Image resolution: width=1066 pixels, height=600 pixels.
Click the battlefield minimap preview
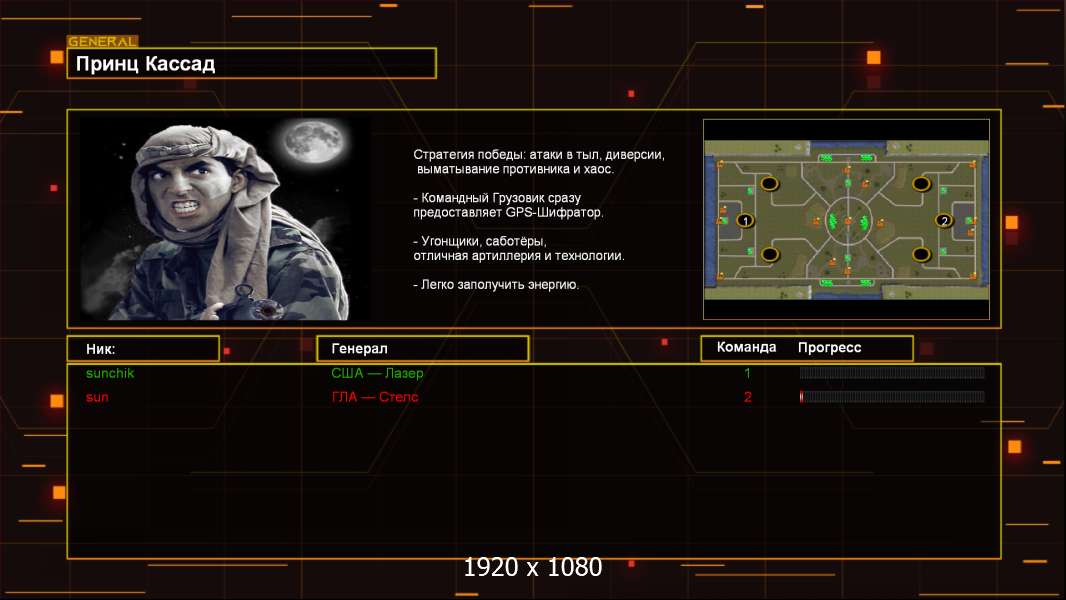pos(846,219)
